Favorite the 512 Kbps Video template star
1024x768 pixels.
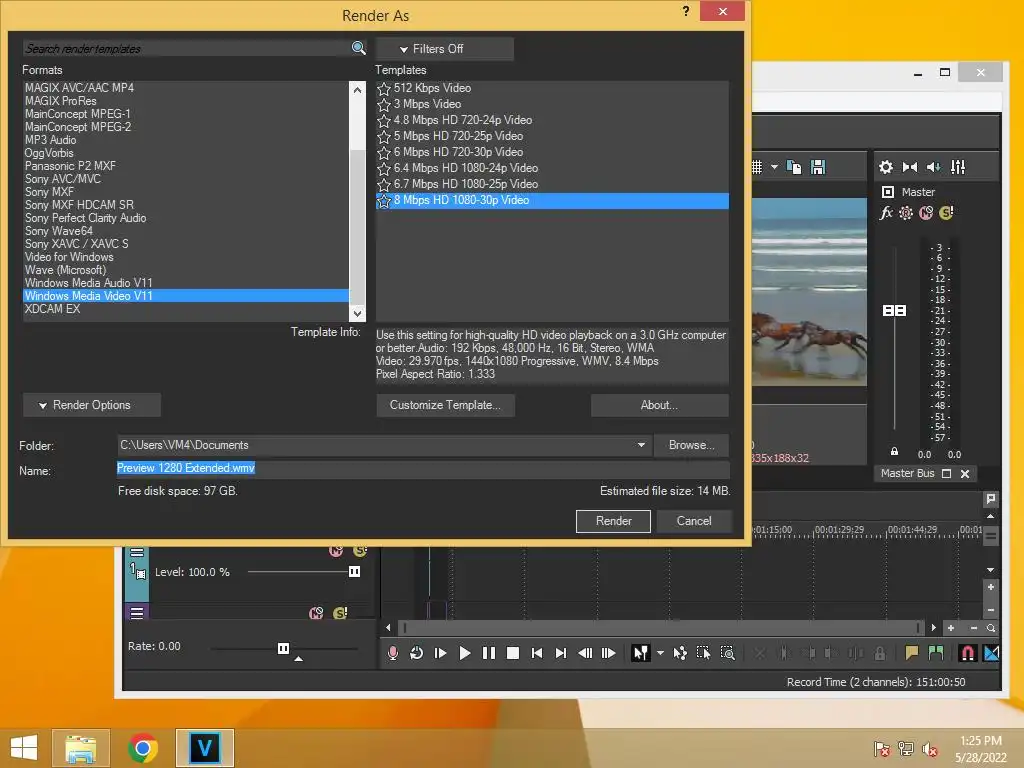tap(384, 89)
